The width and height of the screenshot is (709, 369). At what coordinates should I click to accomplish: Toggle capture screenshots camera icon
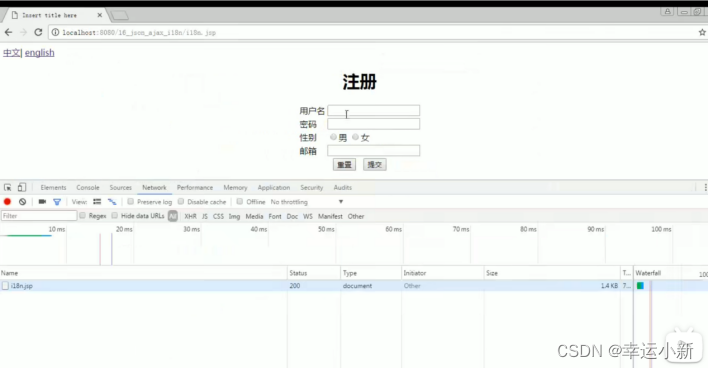coord(42,202)
